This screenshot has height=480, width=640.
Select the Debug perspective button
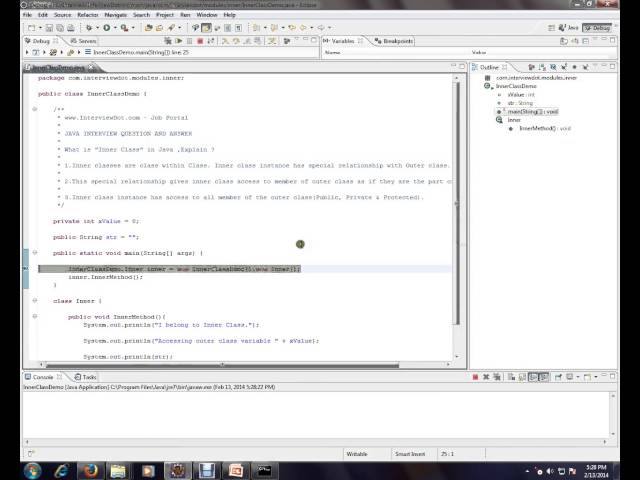tap(597, 28)
